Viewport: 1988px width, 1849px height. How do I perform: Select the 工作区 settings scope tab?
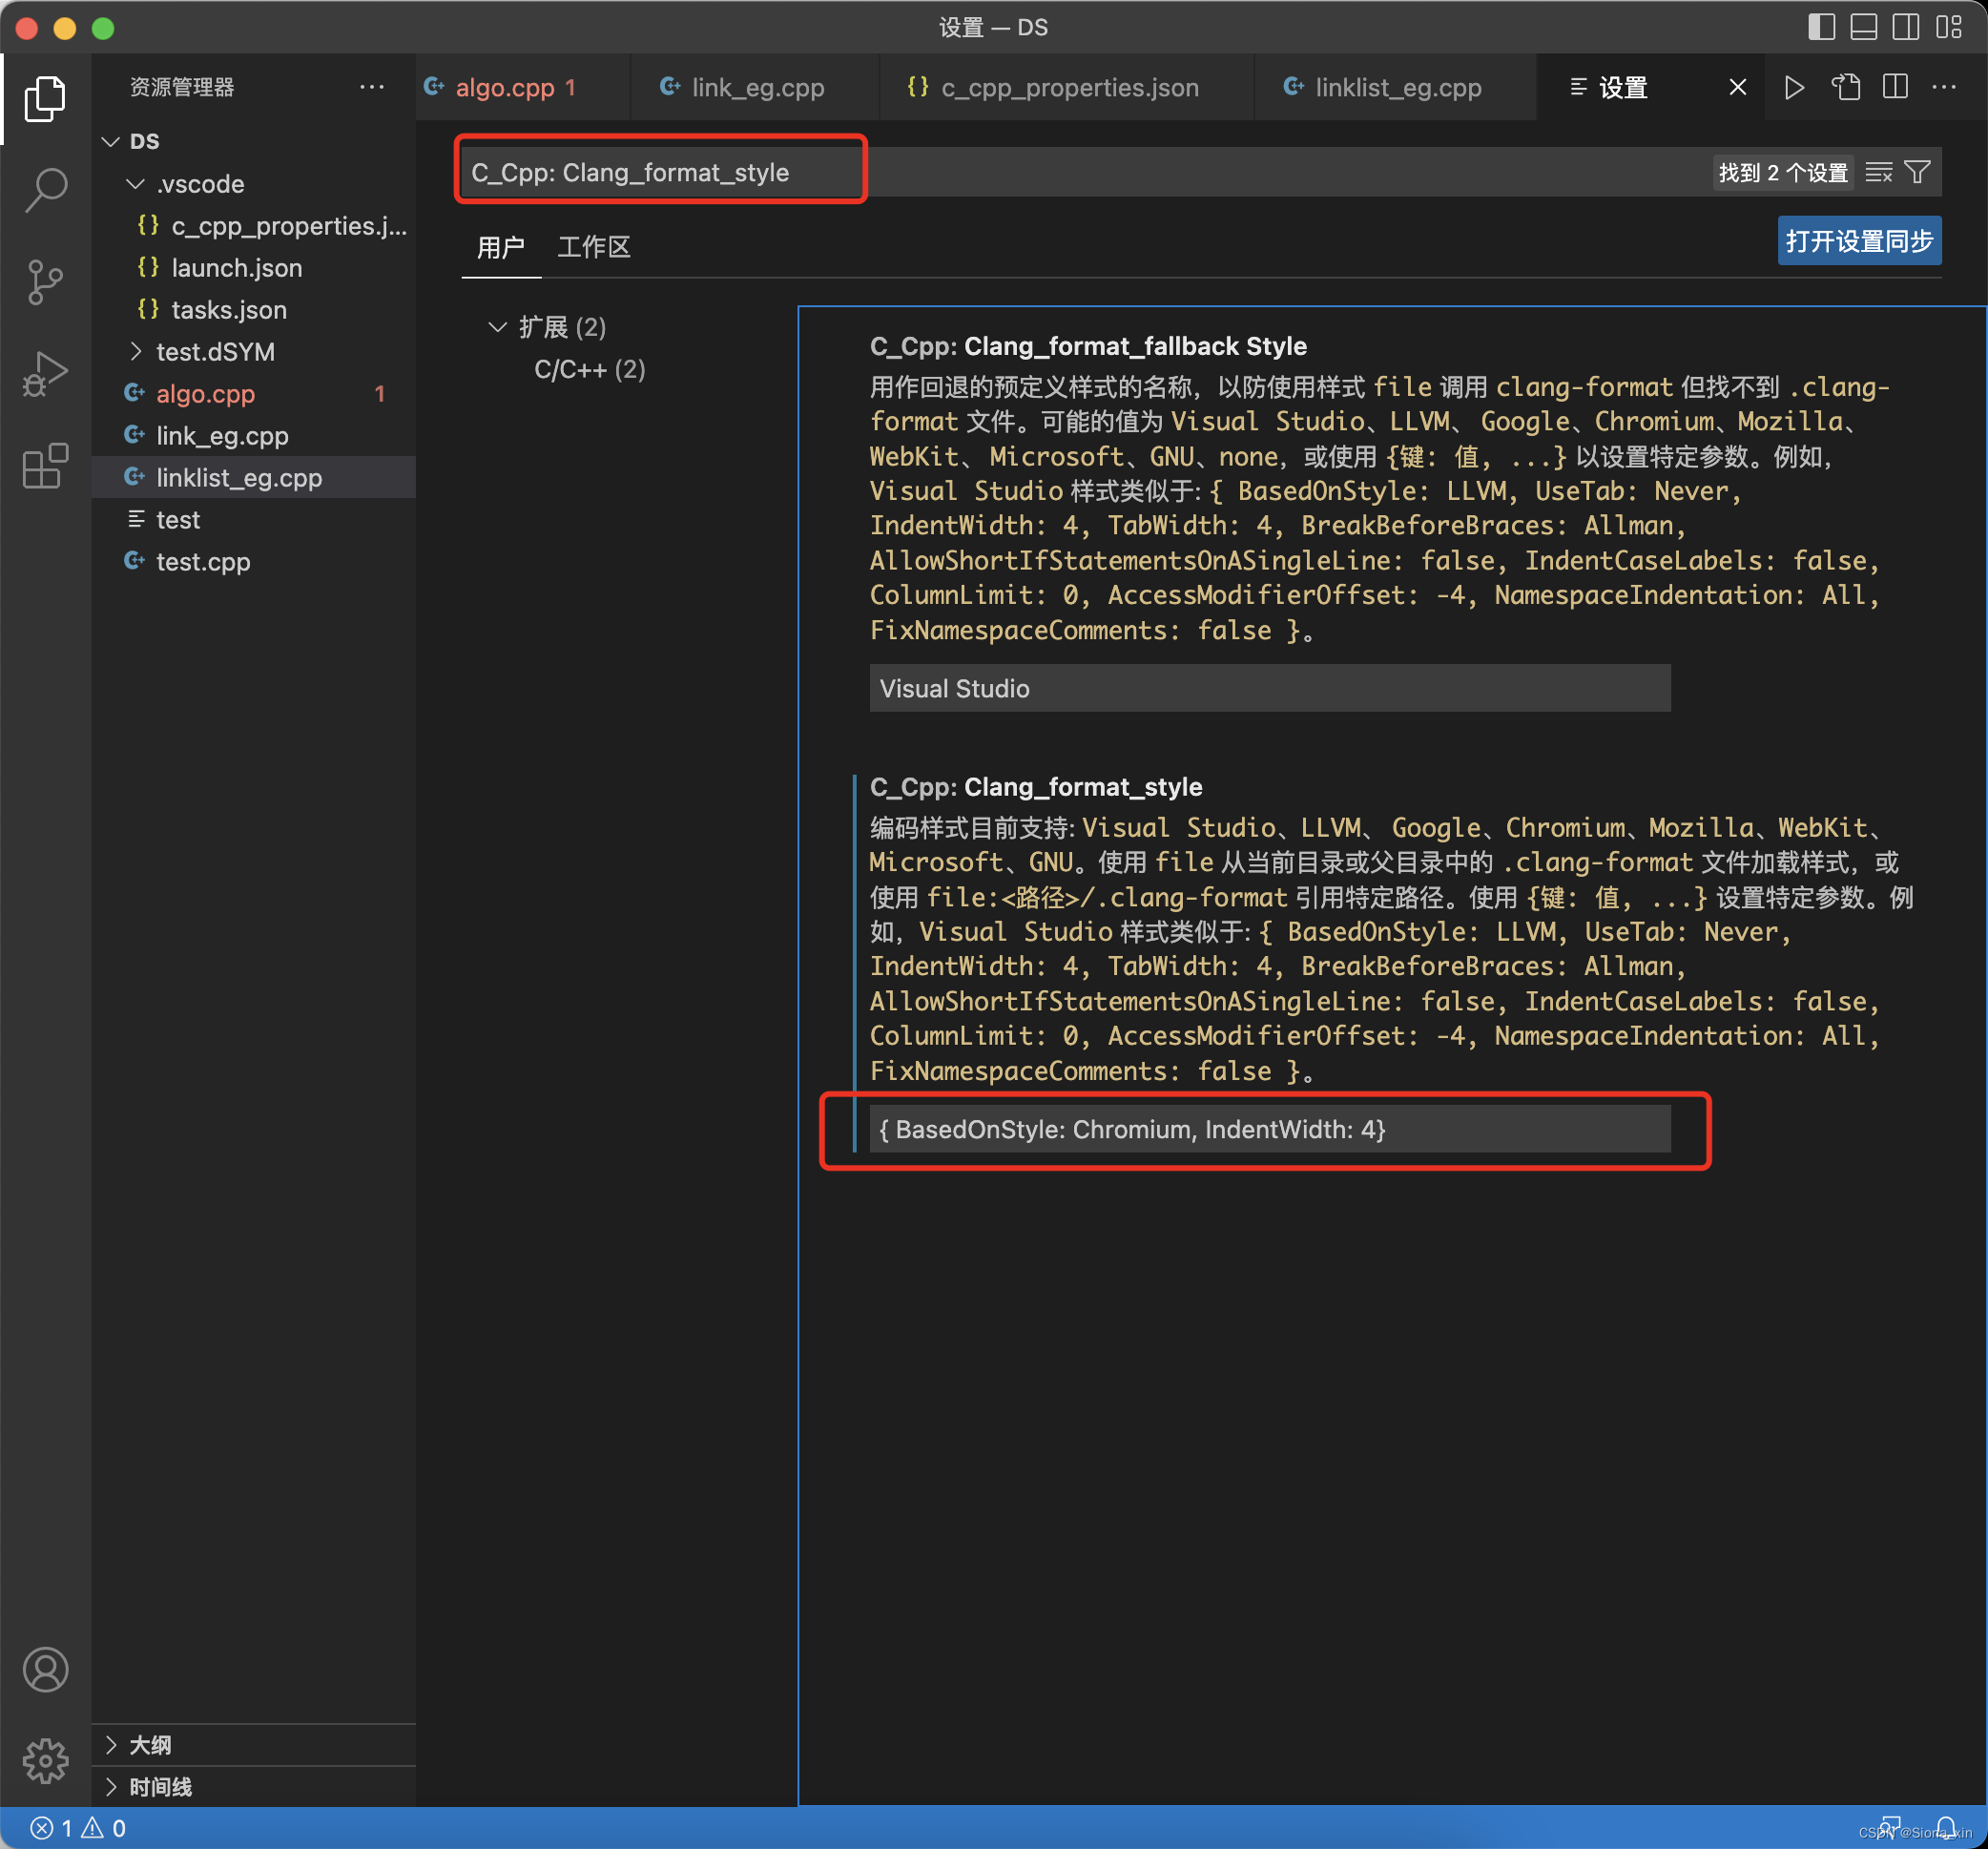click(594, 247)
